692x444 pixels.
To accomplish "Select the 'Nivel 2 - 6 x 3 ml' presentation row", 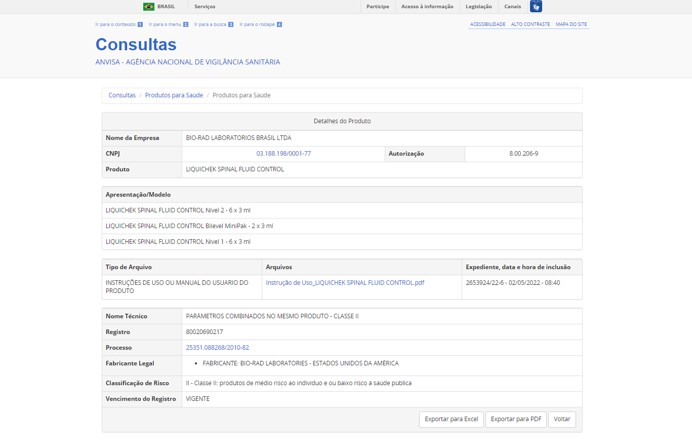I will coord(342,211).
